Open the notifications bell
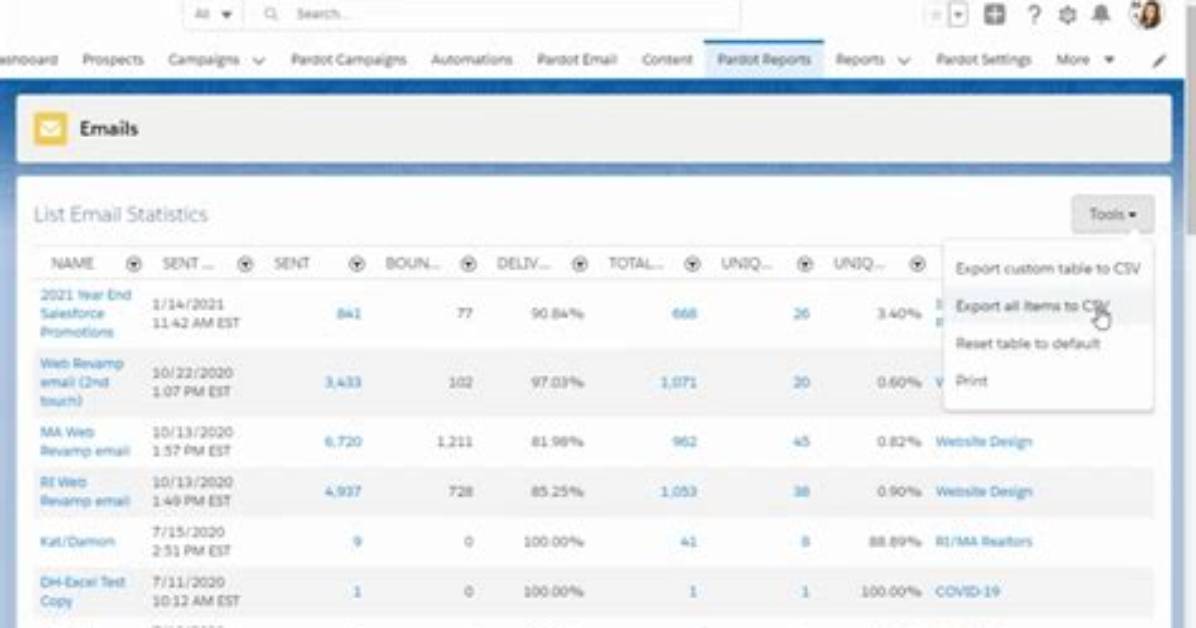 click(1101, 14)
